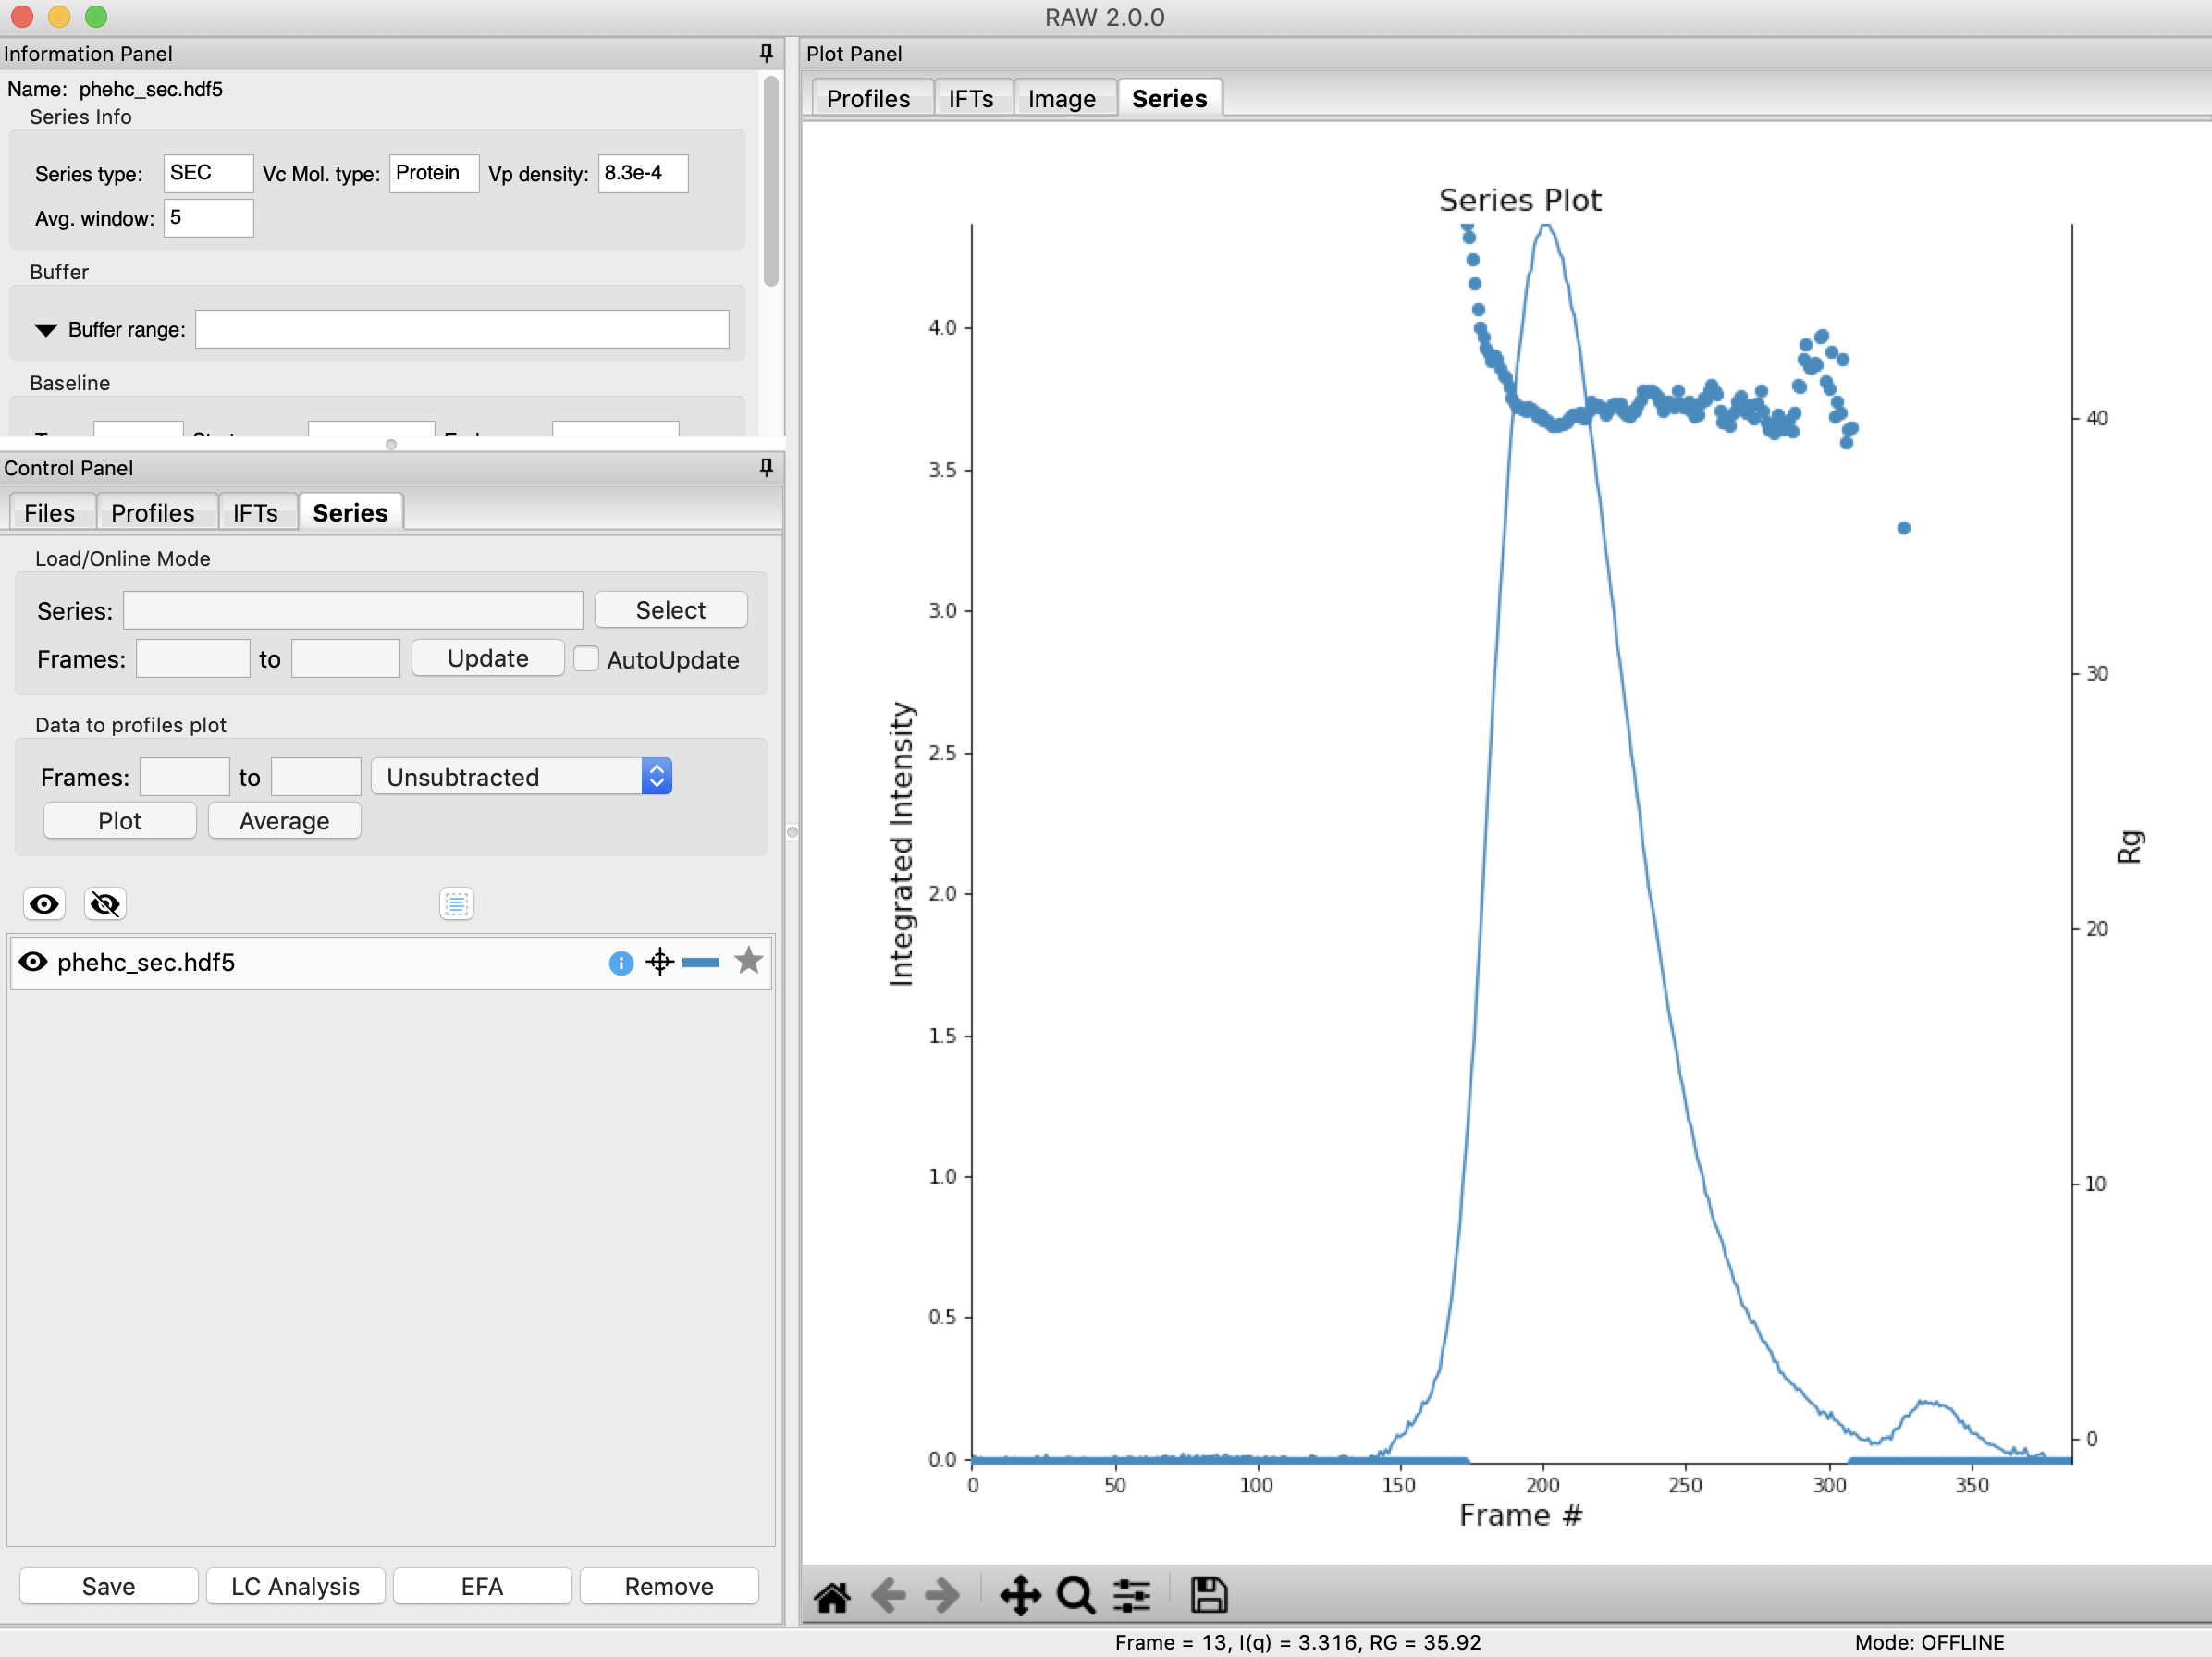Open info for phehc_sec.hdf5 series

click(620, 963)
